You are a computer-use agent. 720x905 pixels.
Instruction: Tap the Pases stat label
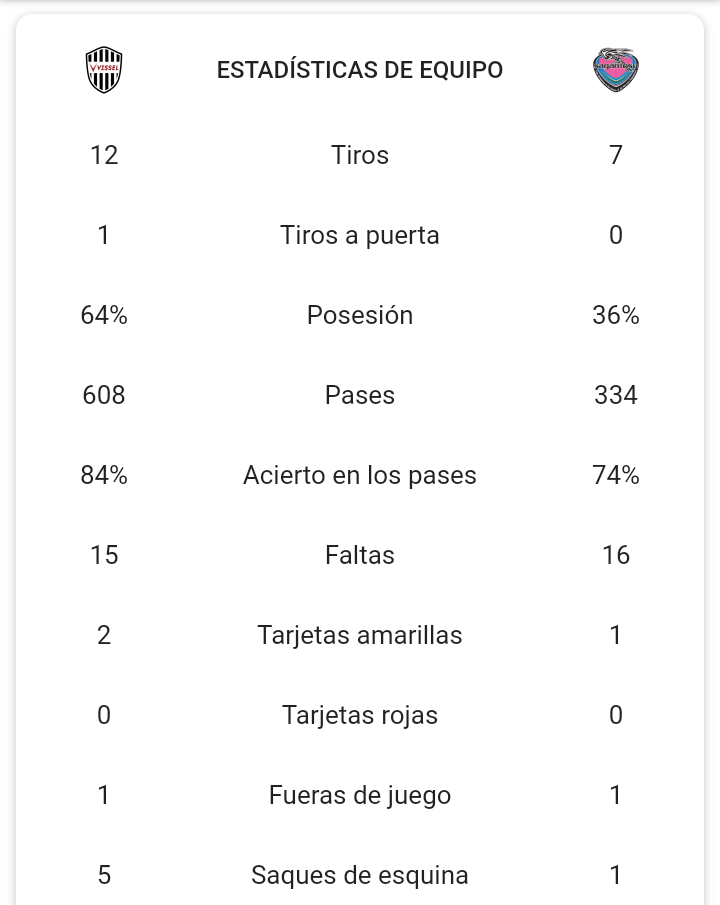click(x=360, y=395)
